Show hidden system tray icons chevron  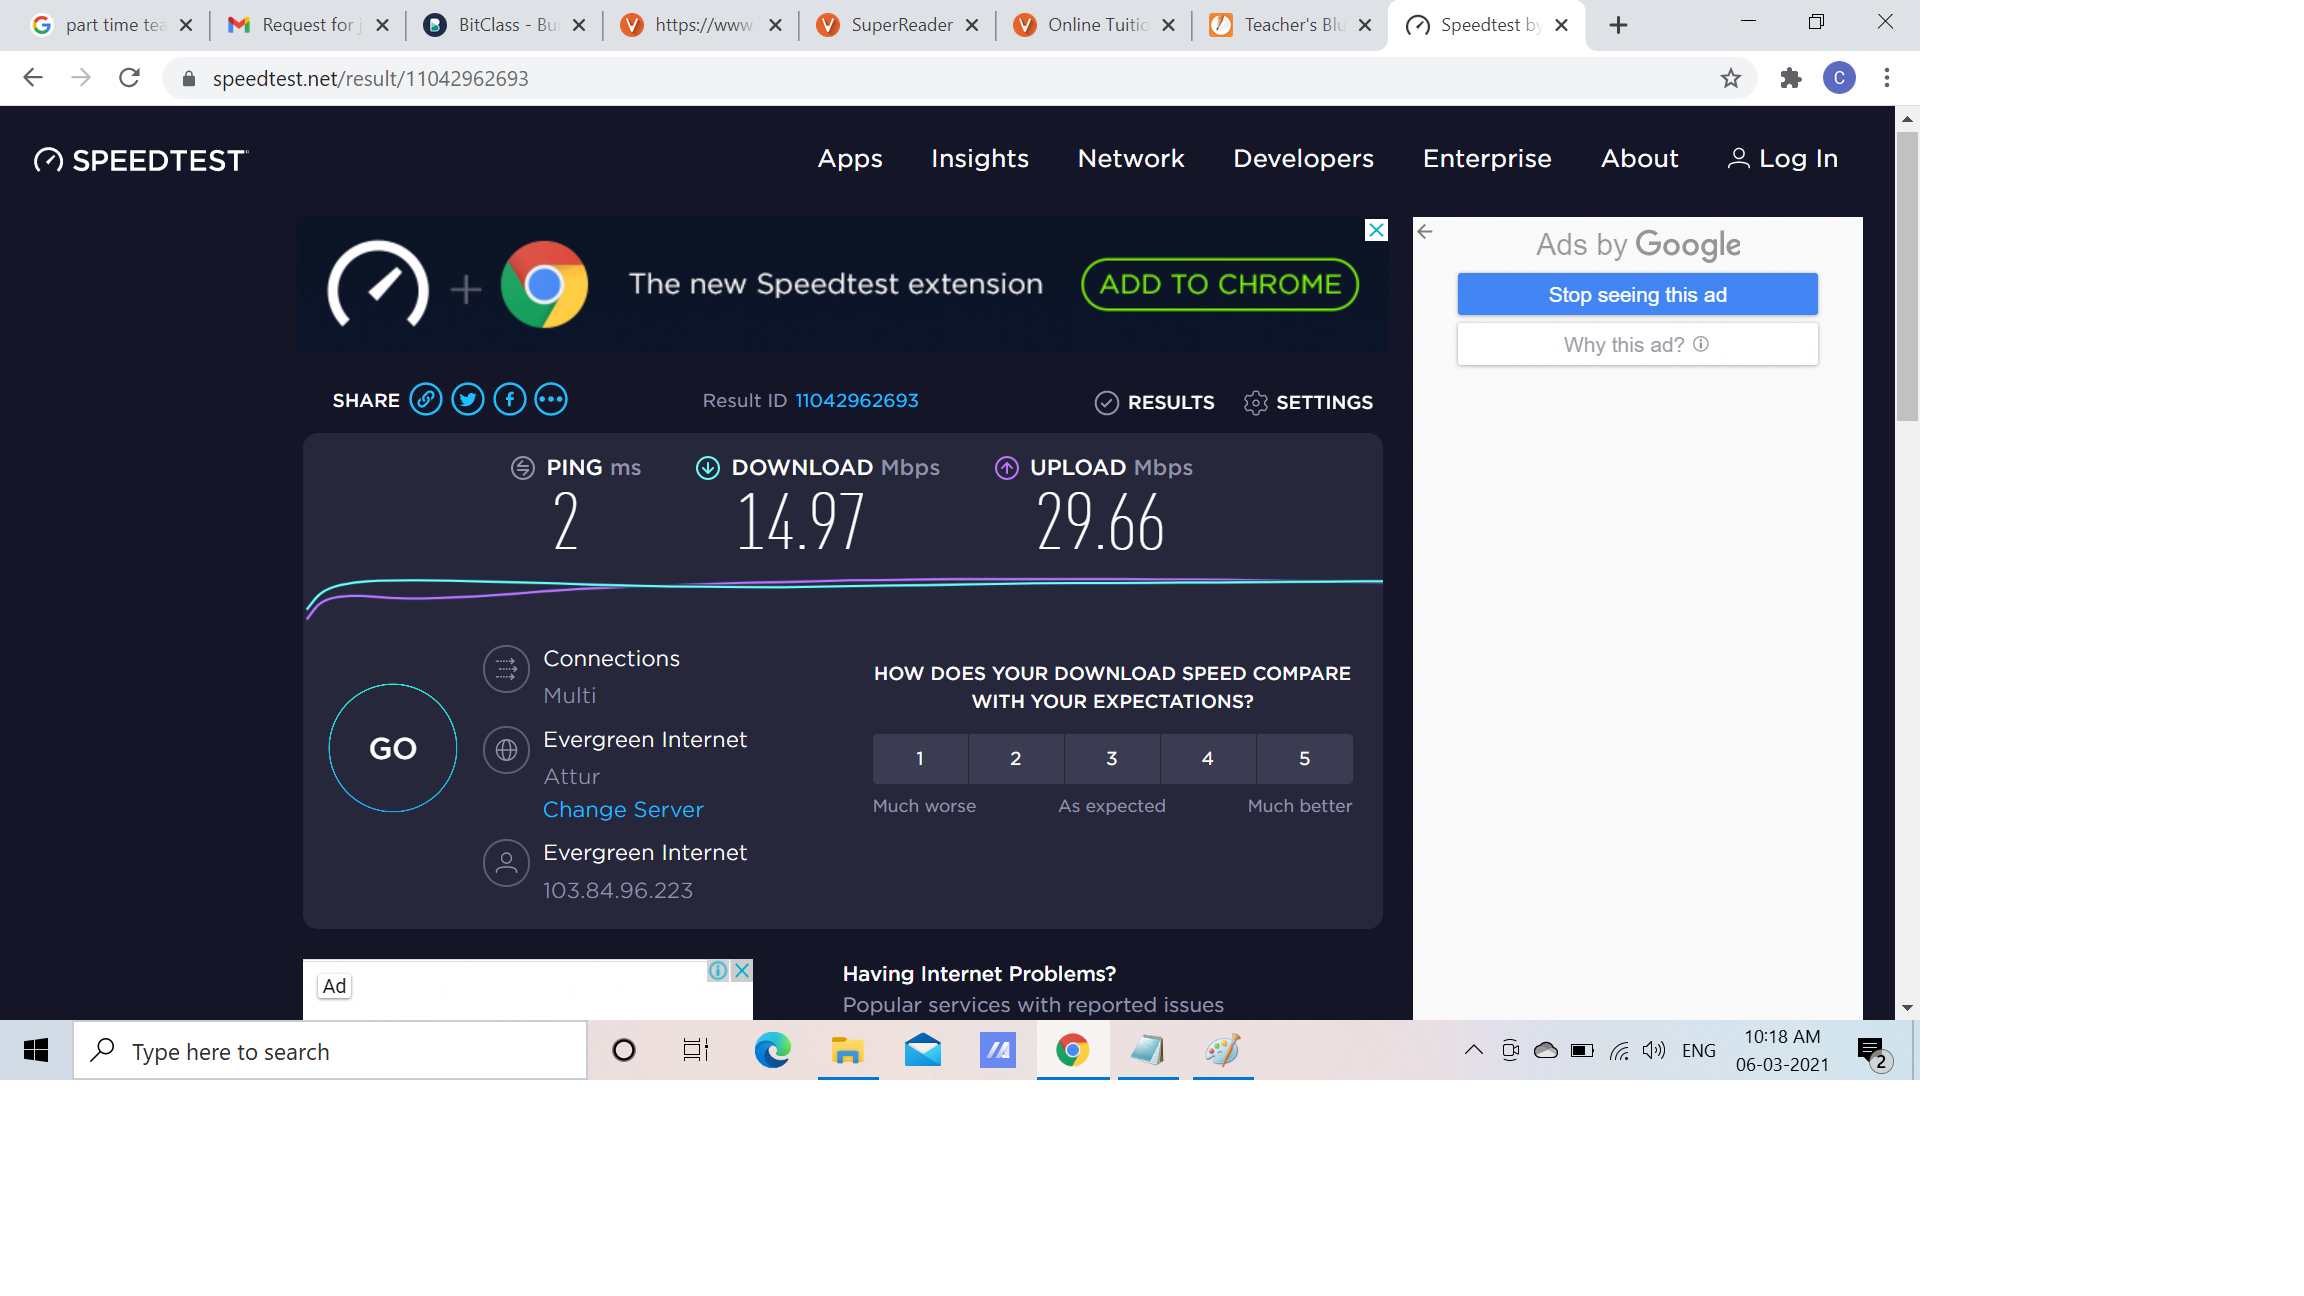click(1473, 1050)
